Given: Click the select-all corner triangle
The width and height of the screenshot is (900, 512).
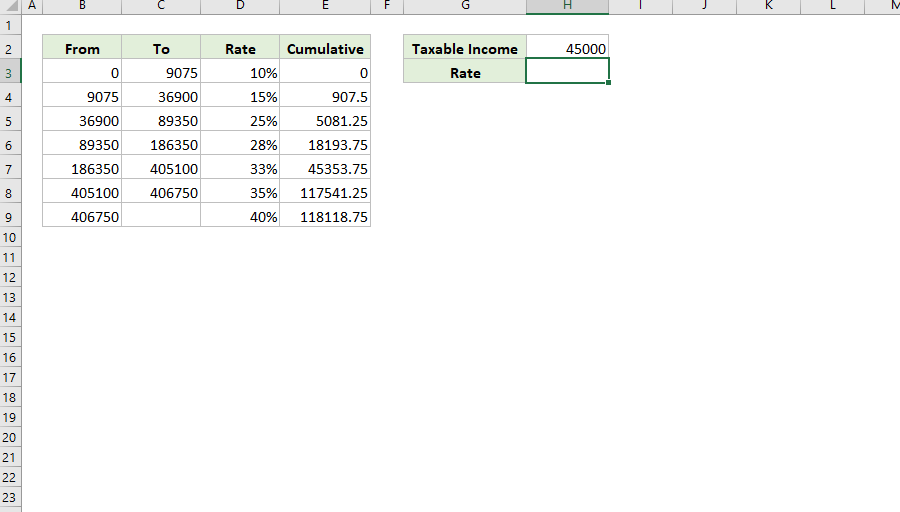Looking at the screenshot, I should (x=10, y=6).
